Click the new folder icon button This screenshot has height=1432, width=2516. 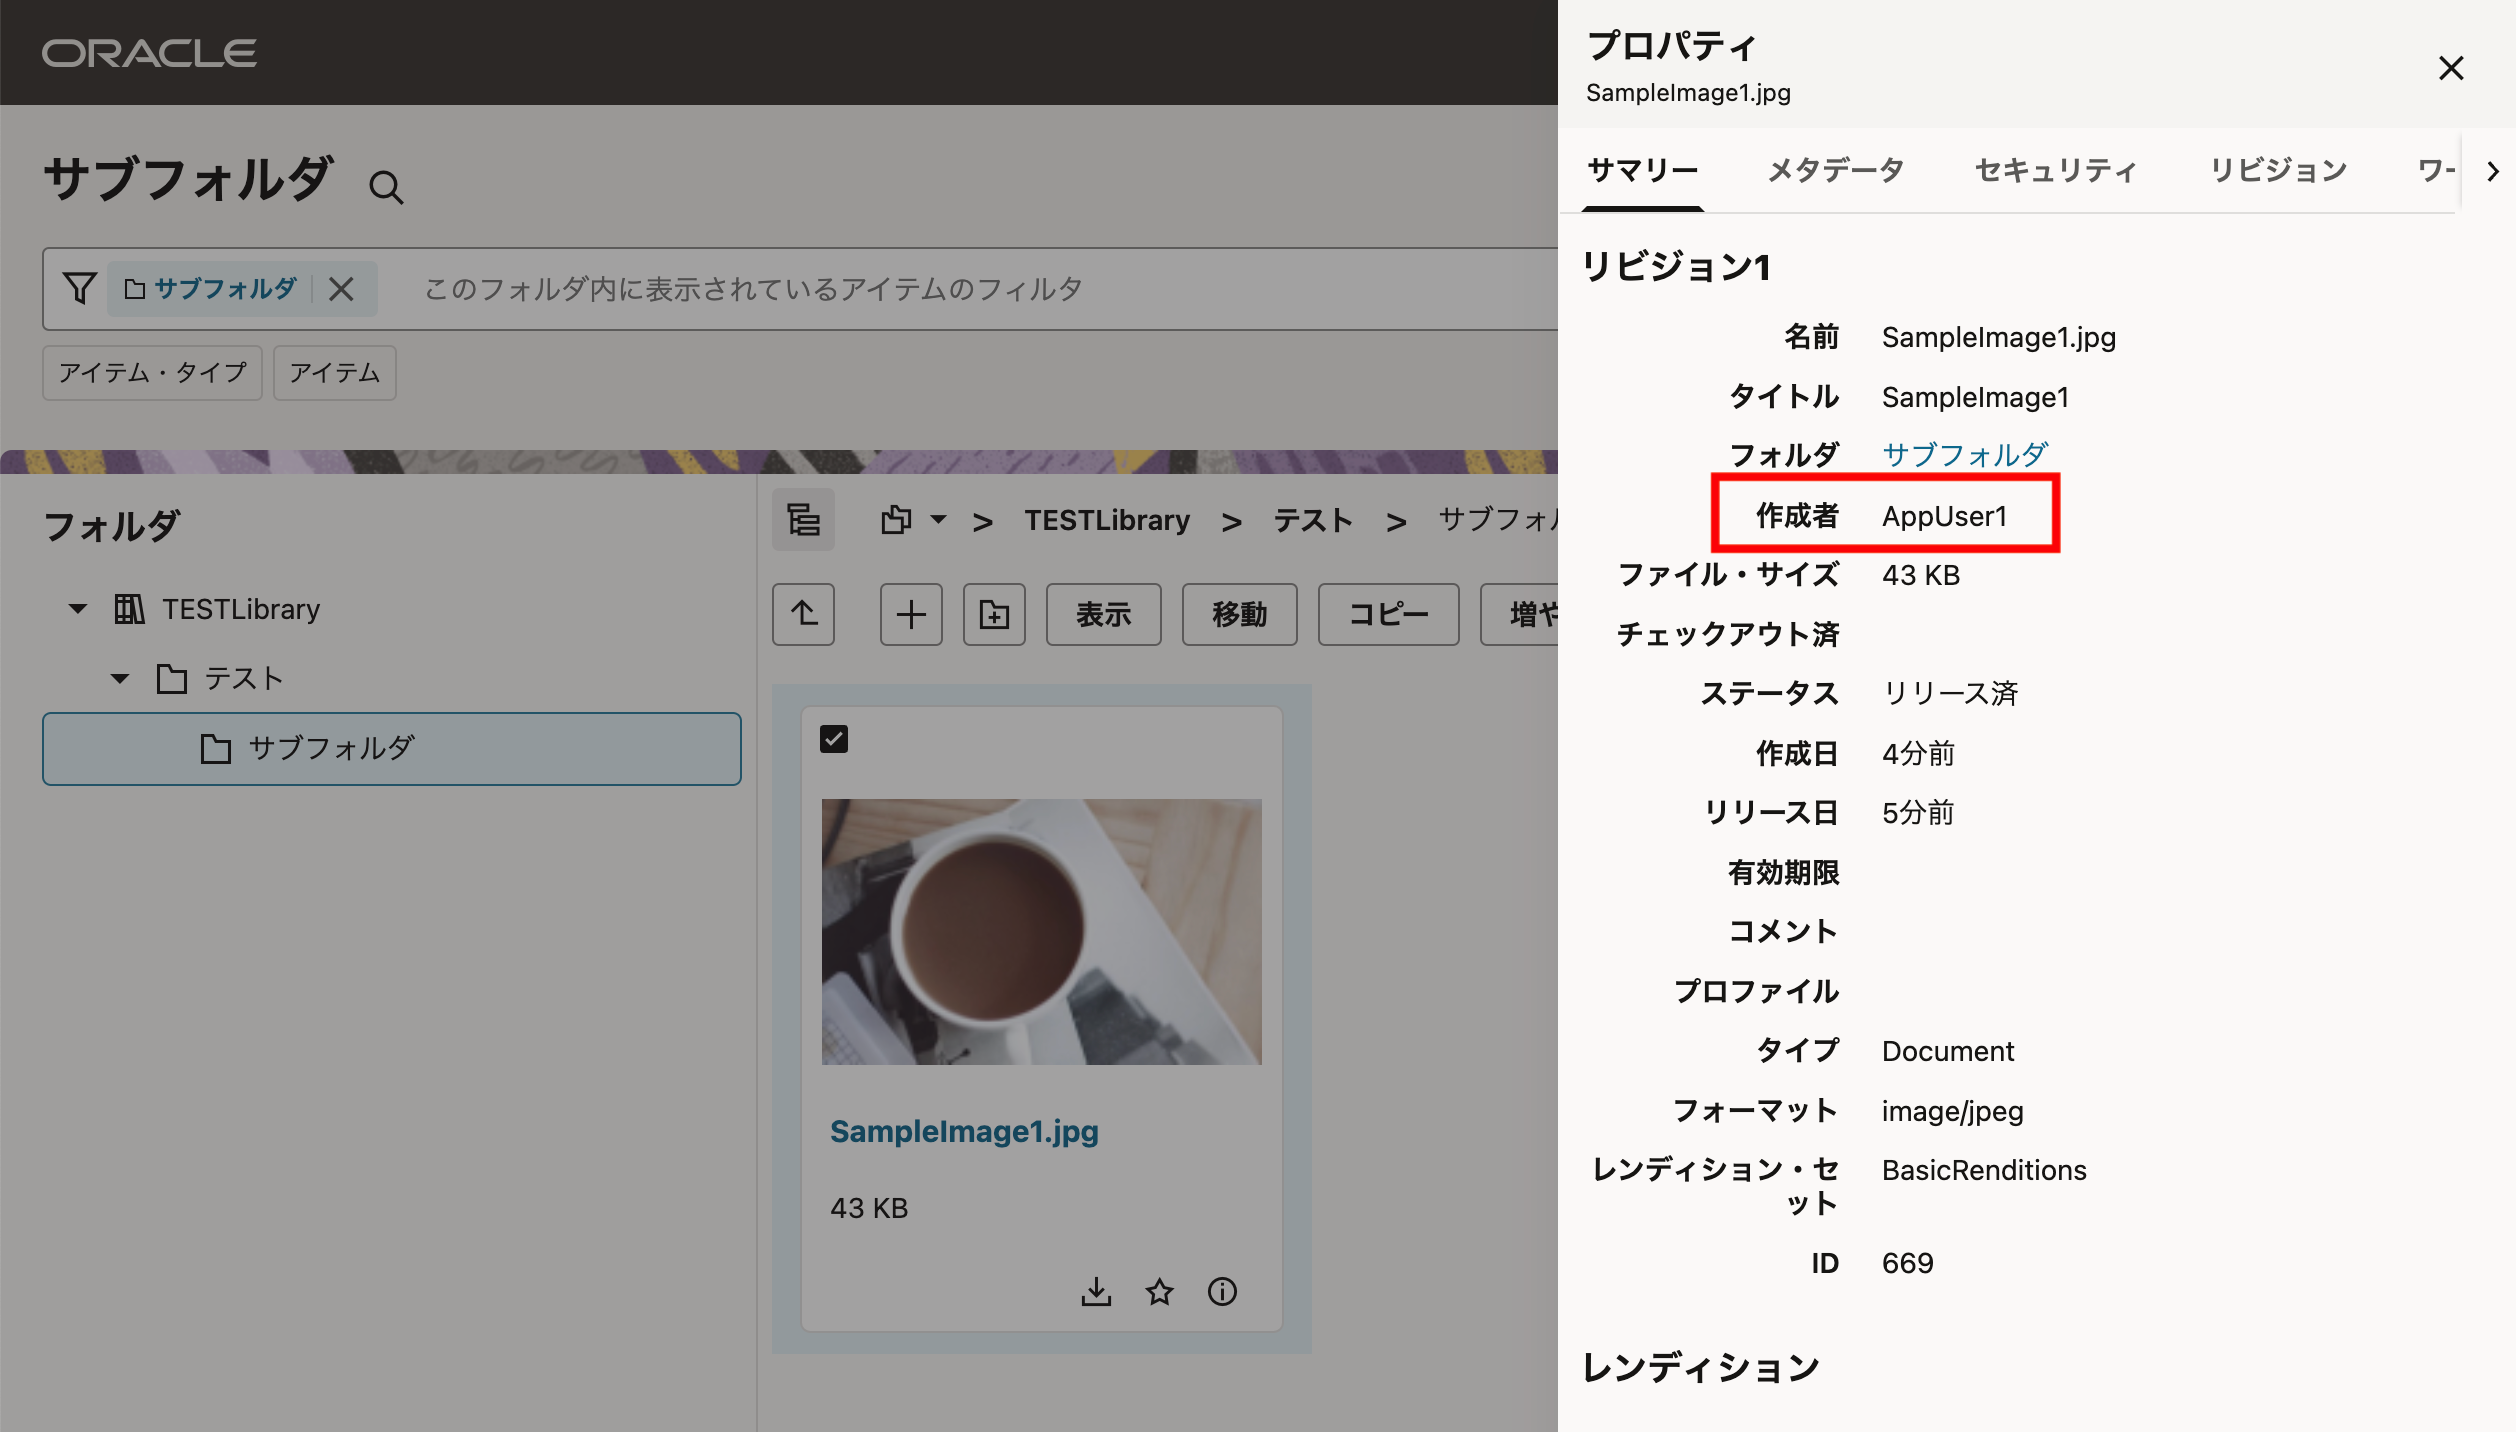[994, 614]
